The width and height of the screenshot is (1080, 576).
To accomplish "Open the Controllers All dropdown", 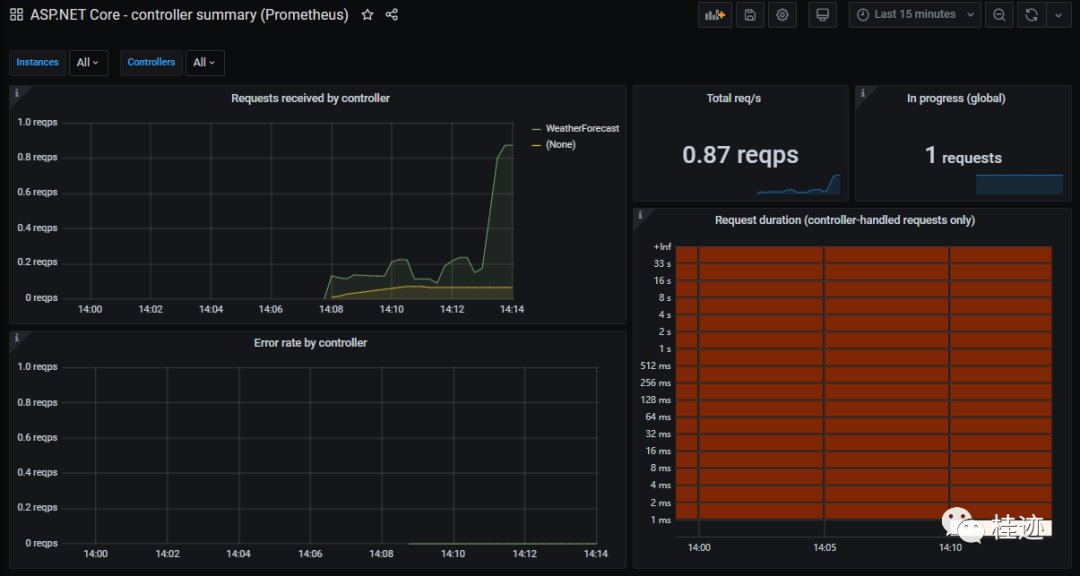I will pos(205,63).
